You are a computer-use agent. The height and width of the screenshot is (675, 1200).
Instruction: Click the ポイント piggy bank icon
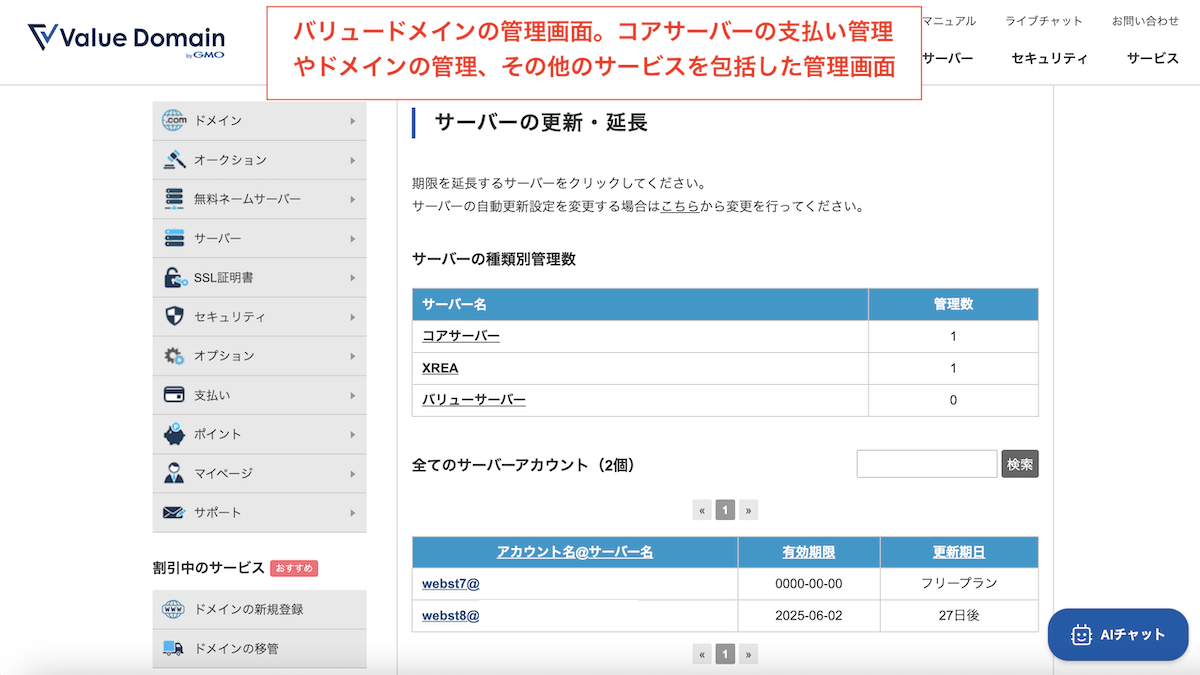pyautogui.click(x=174, y=434)
